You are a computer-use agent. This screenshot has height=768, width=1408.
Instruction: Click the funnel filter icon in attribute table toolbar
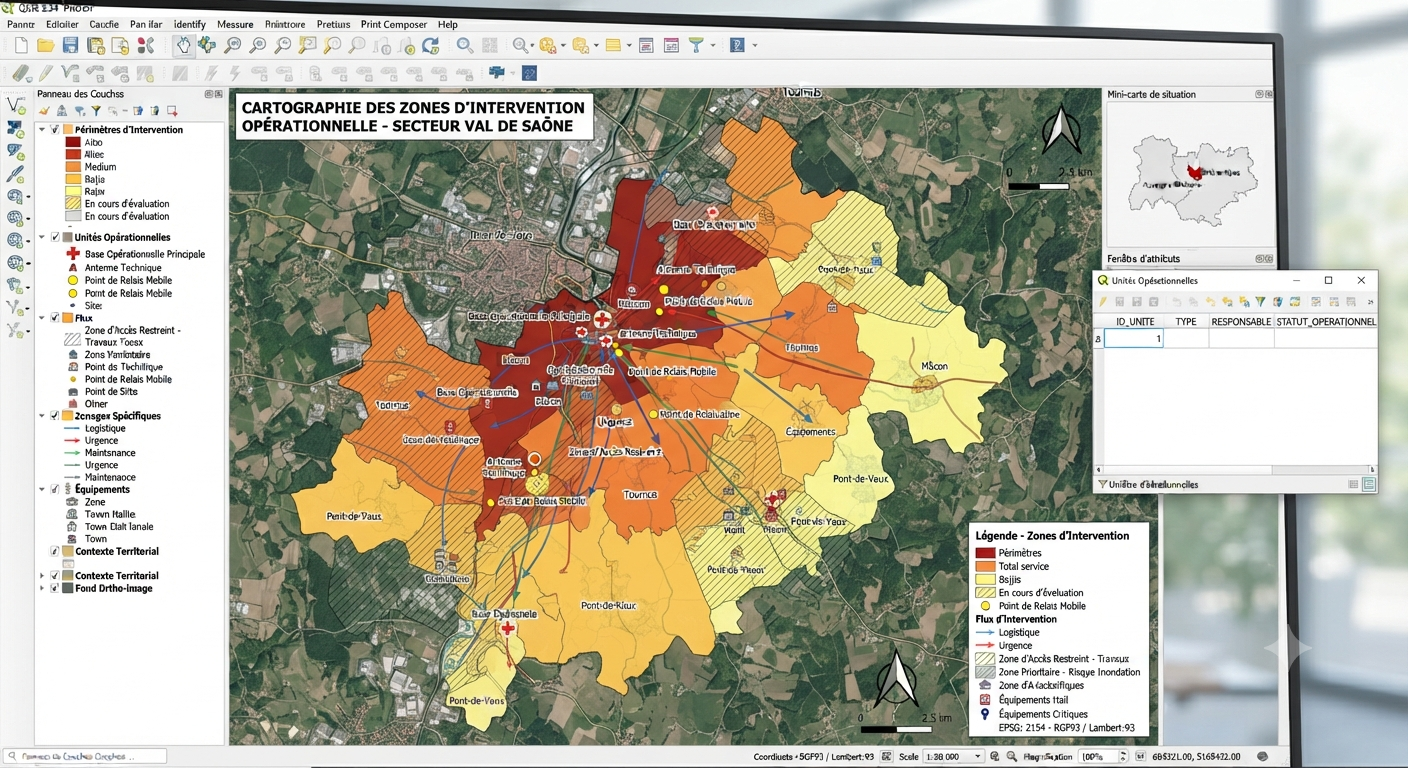(1261, 301)
